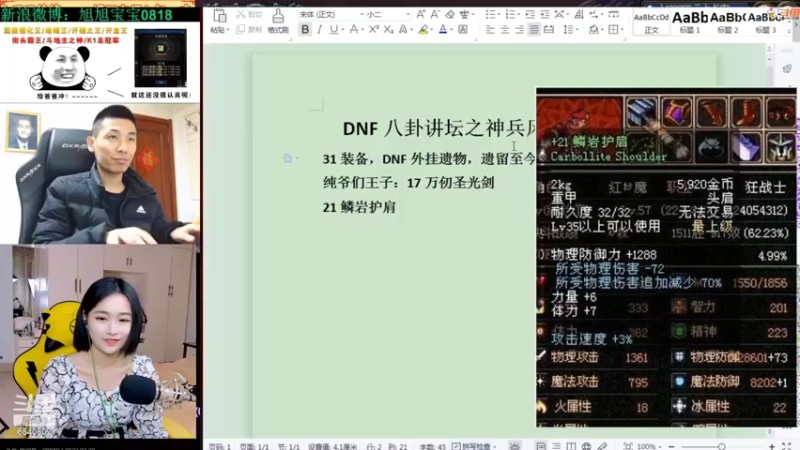
Task: Click the Eye protection mode icon
Action: click(x=514, y=446)
